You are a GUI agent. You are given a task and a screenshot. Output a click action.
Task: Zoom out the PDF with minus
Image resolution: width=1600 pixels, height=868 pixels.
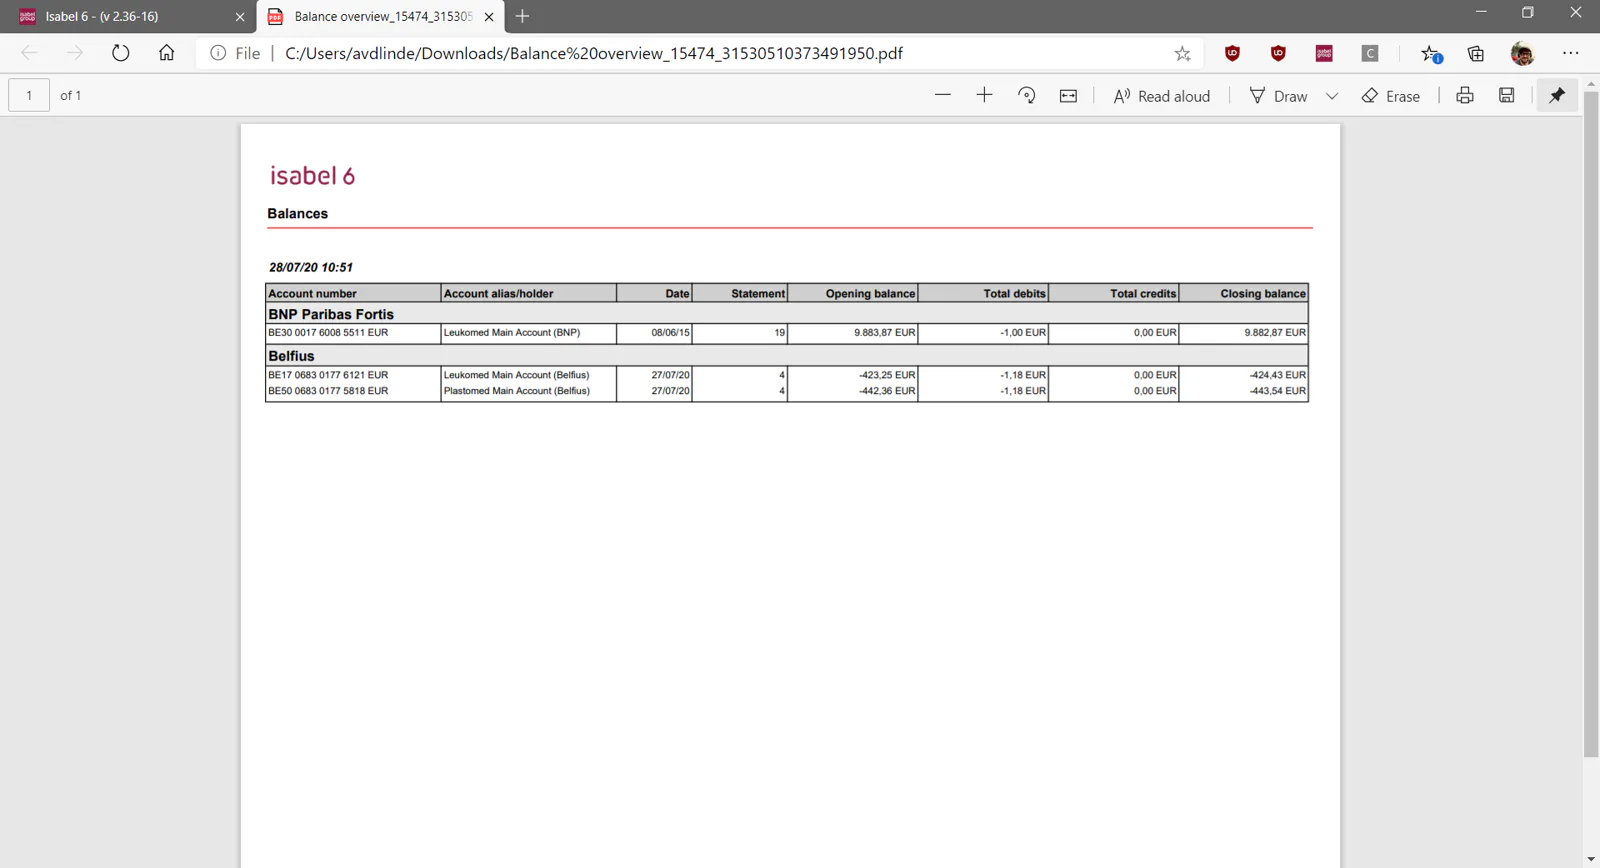click(x=943, y=95)
